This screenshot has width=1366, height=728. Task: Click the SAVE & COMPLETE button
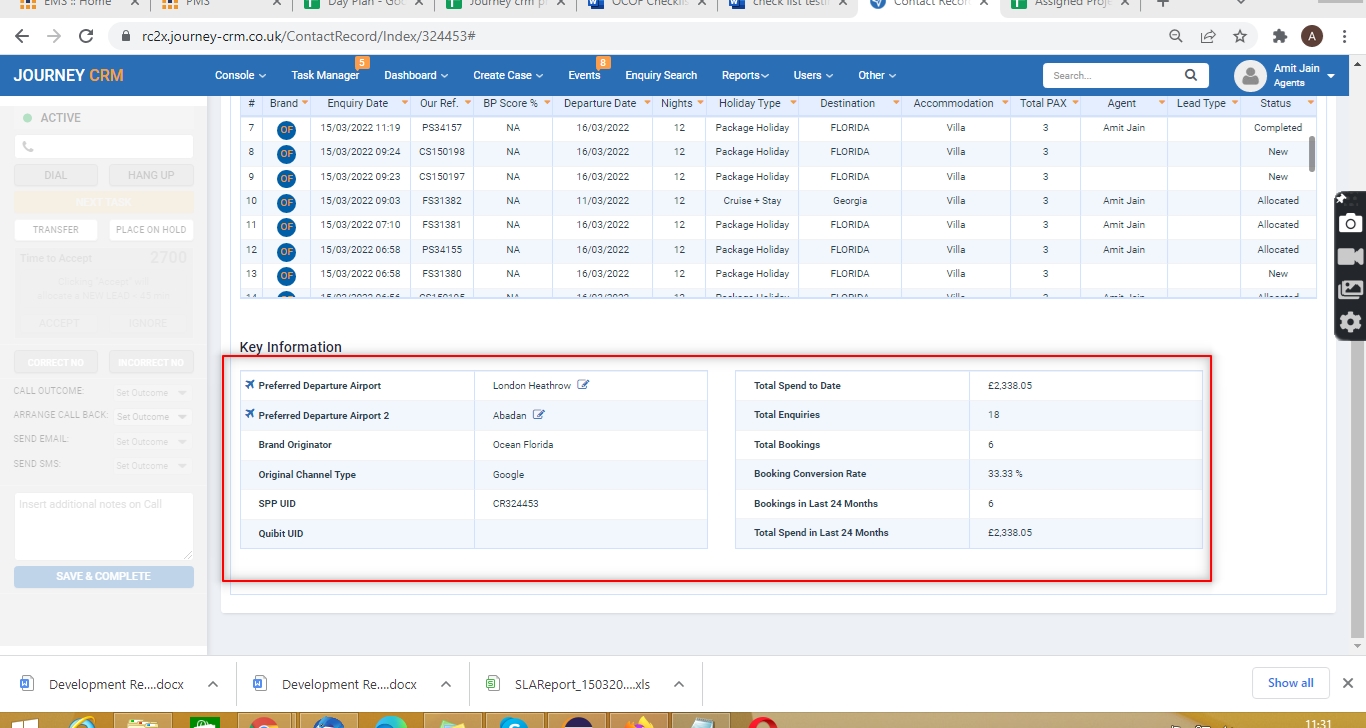104,576
